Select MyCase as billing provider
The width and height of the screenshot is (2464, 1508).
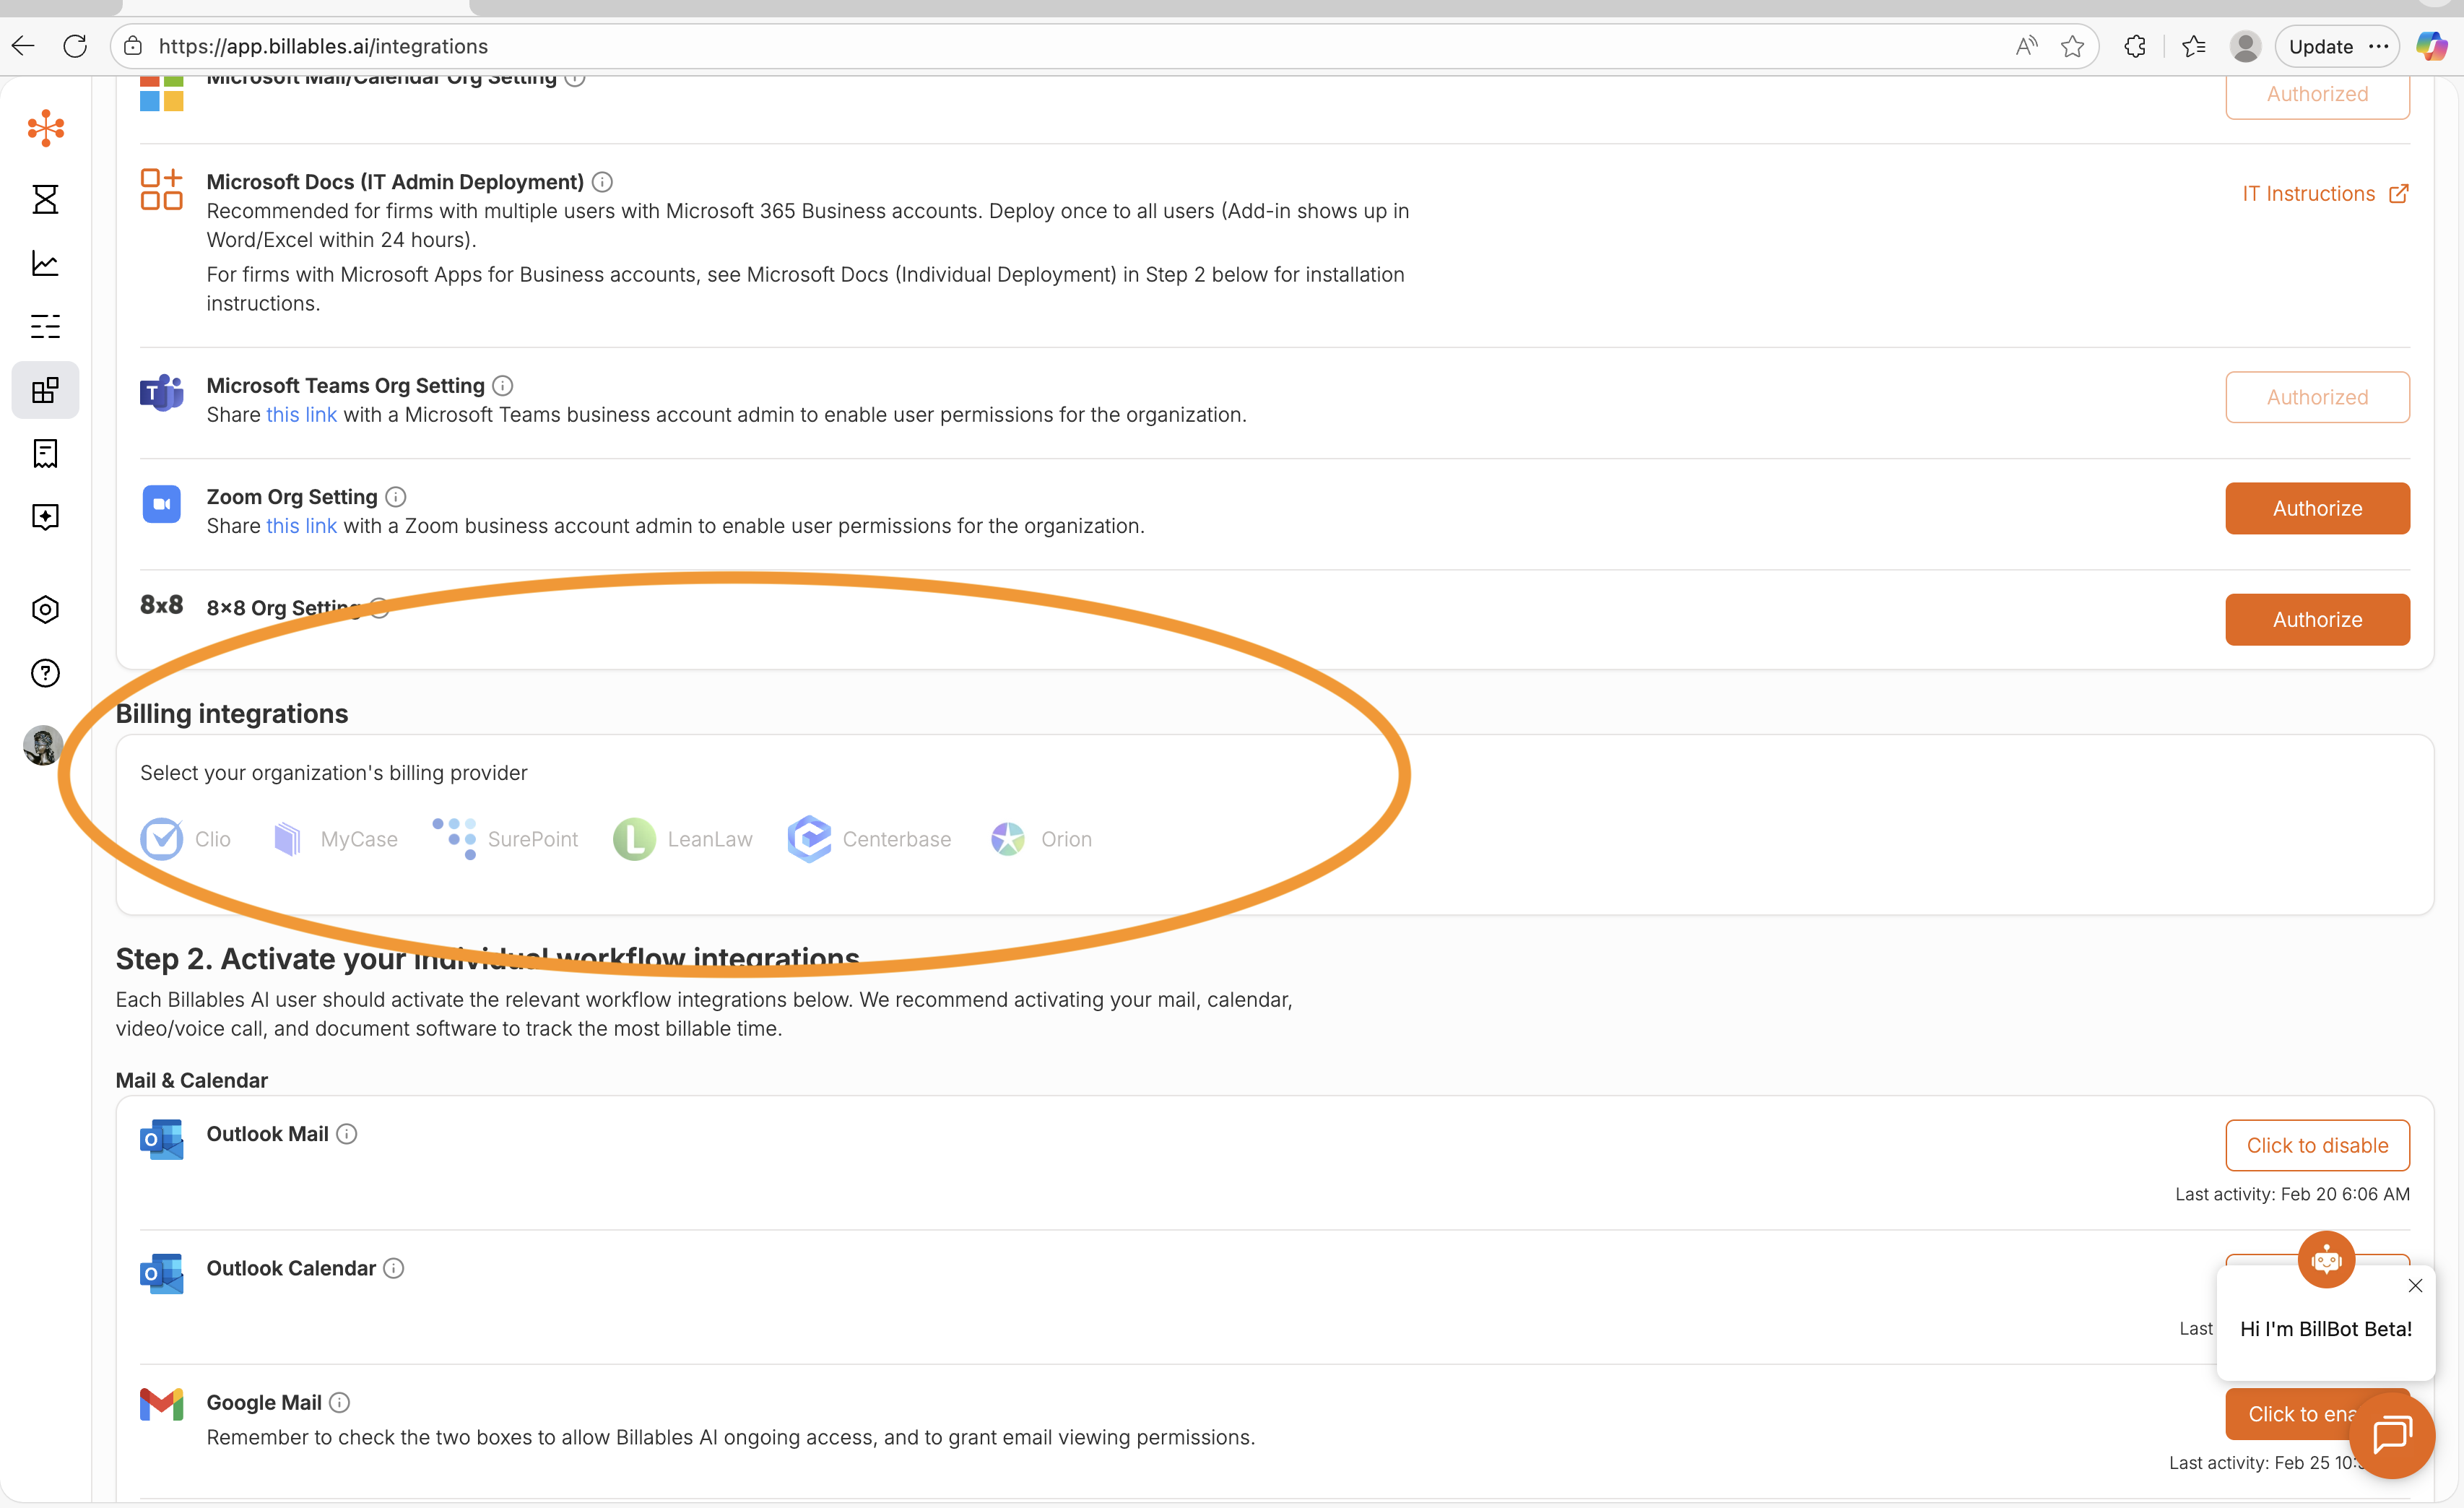pyautogui.click(x=336, y=839)
